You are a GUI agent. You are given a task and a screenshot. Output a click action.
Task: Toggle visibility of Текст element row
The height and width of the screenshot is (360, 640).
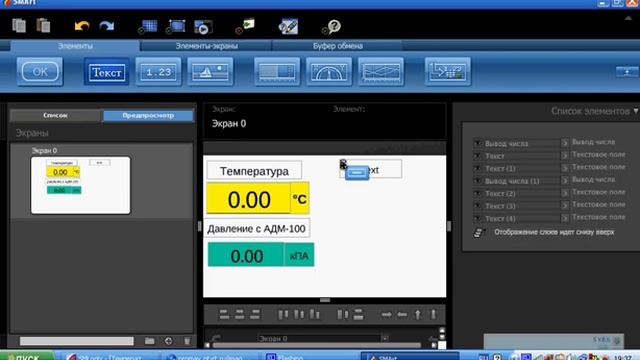[x=477, y=156]
